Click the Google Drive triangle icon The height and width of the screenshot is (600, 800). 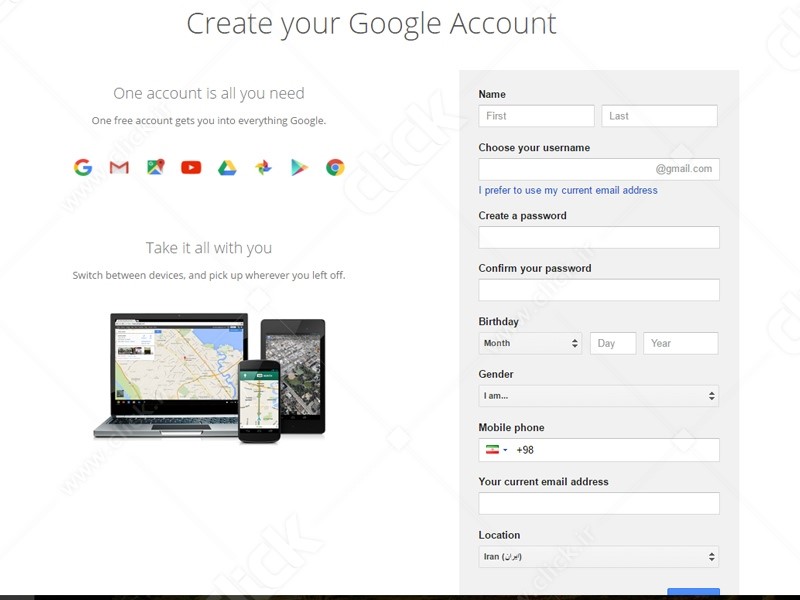227,168
